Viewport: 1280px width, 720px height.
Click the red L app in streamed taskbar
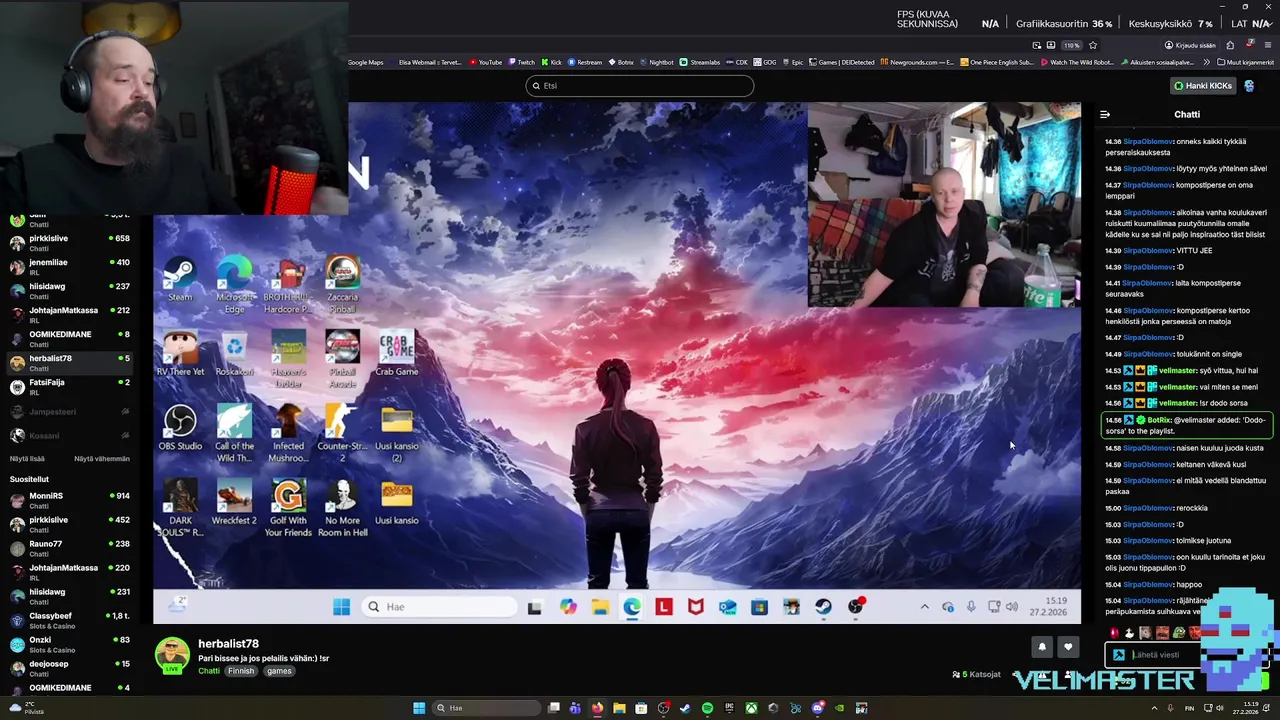(x=664, y=607)
